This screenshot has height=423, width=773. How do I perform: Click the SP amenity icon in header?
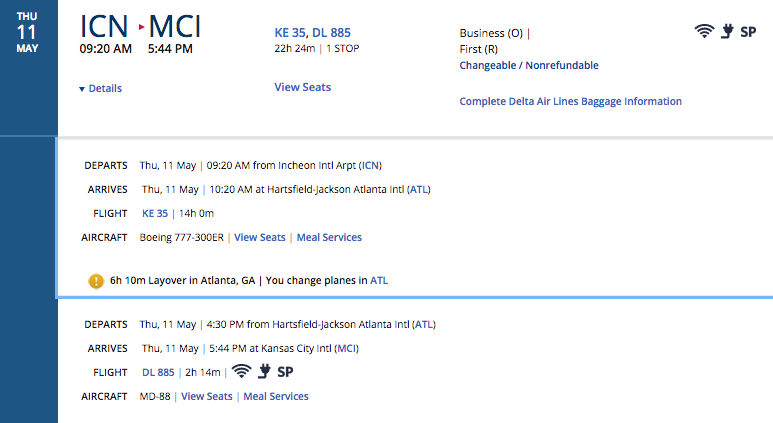(x=748, y=32)
